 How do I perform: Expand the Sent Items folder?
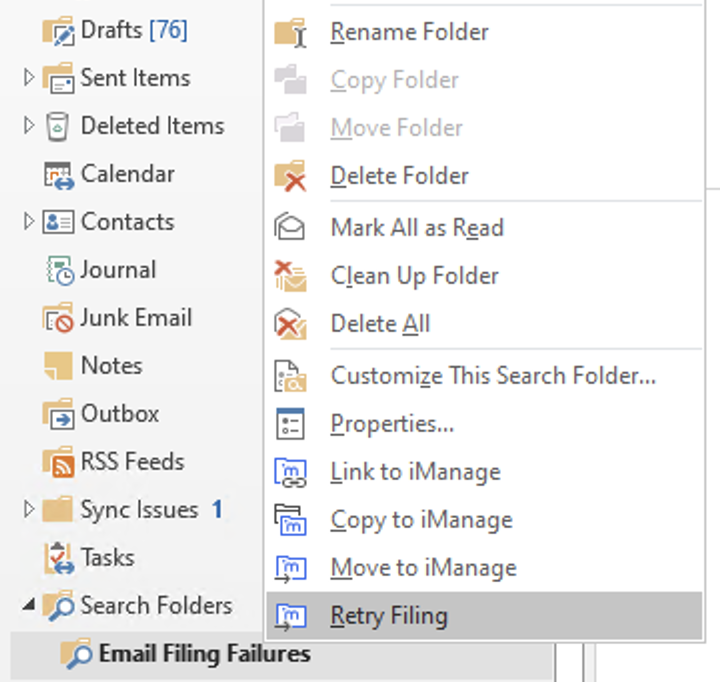point(28,78)
